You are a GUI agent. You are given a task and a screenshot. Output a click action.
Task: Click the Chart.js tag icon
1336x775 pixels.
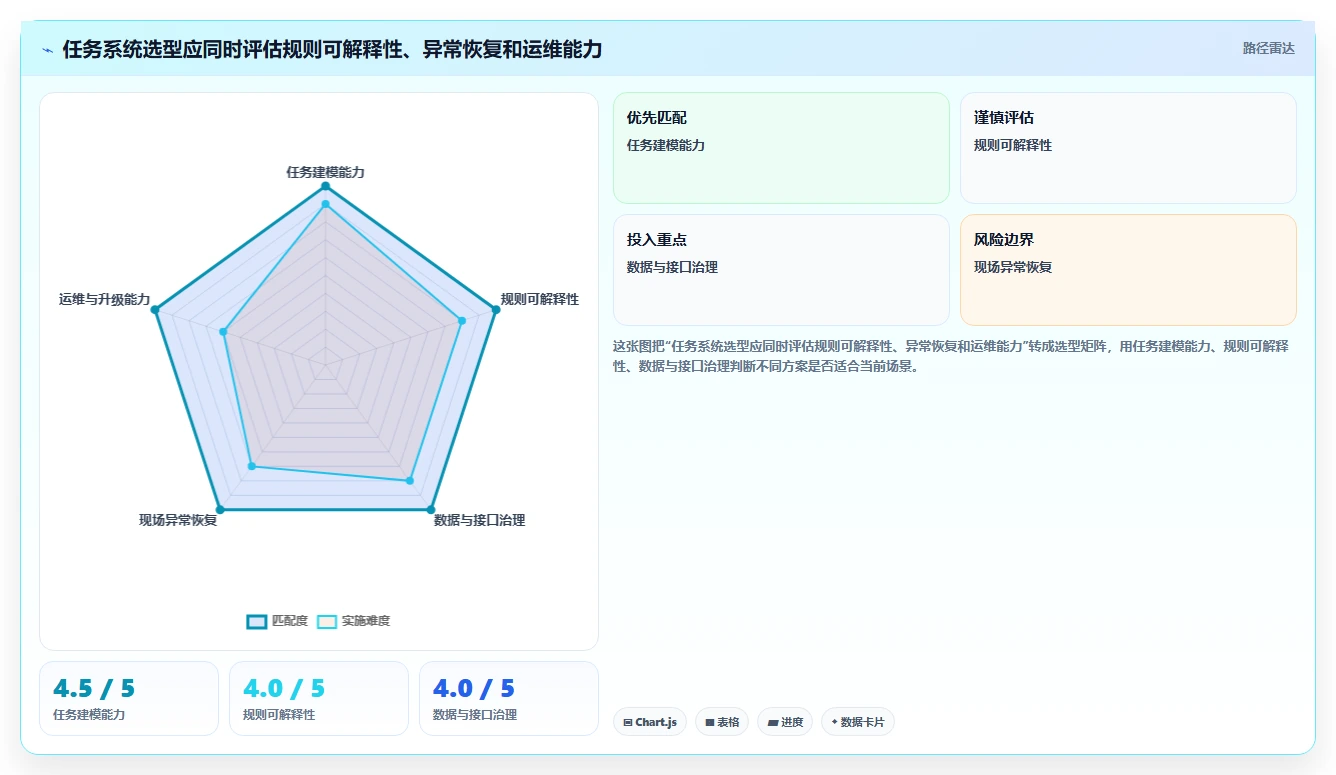[x=628, y=722]
